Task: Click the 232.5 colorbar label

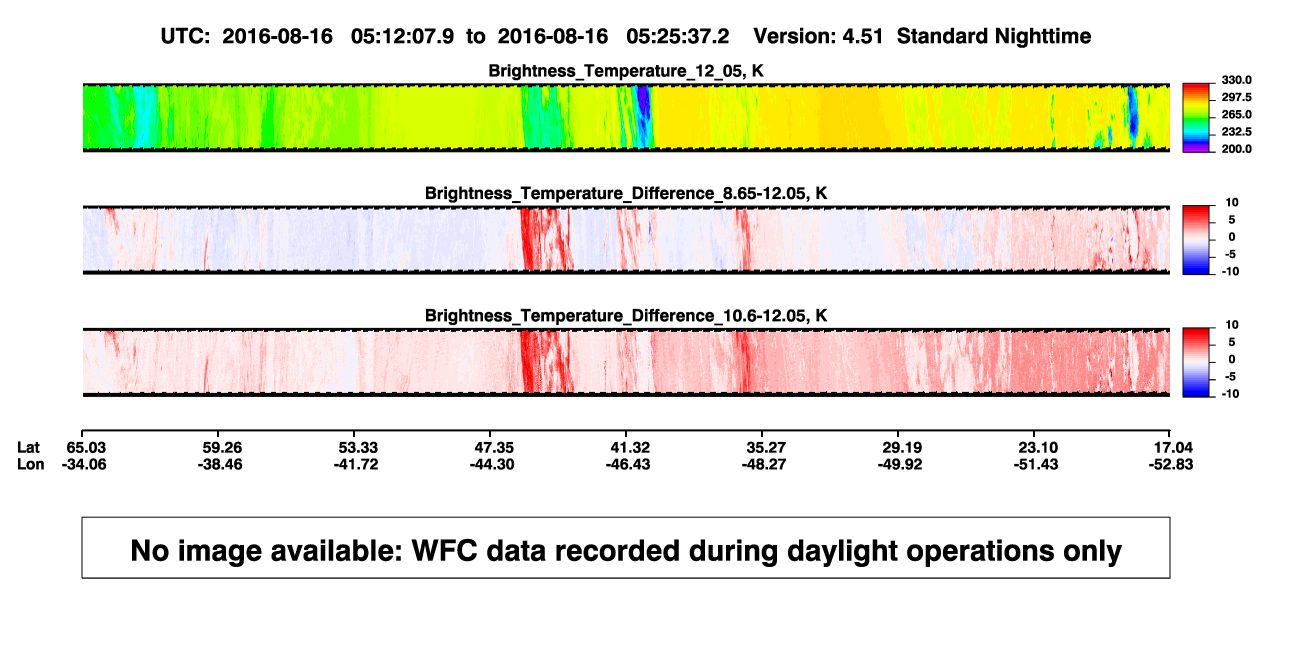Action: (x=1235, y=131)
